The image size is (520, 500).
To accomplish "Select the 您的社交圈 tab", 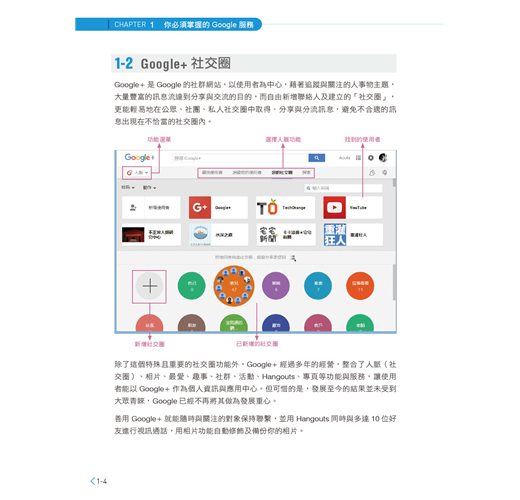I will pyautogui.click(x=282, y=173).
